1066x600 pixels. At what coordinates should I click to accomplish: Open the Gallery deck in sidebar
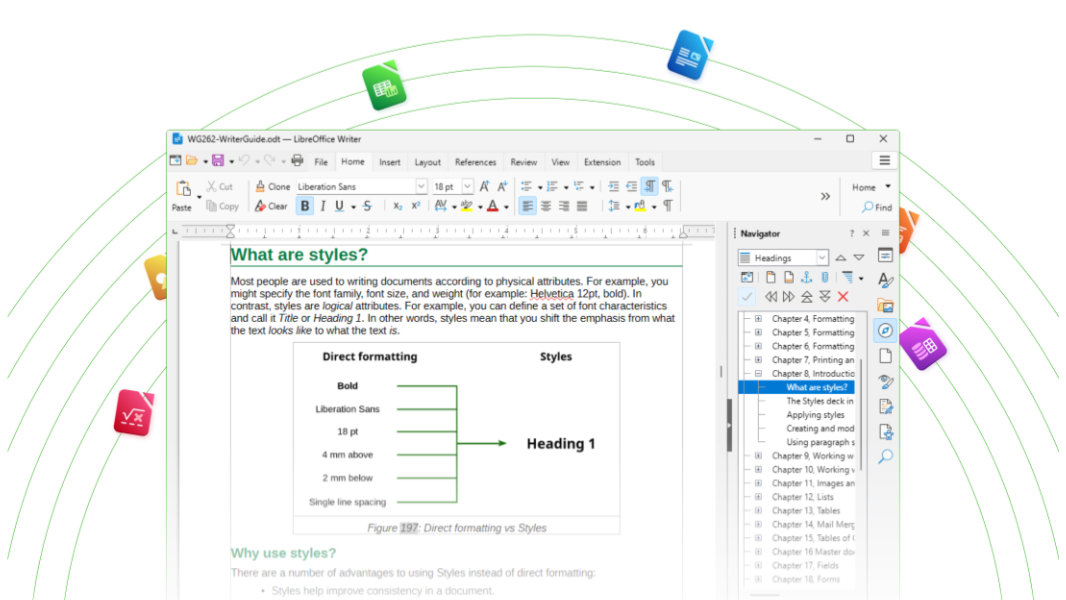tap(885, 305)
